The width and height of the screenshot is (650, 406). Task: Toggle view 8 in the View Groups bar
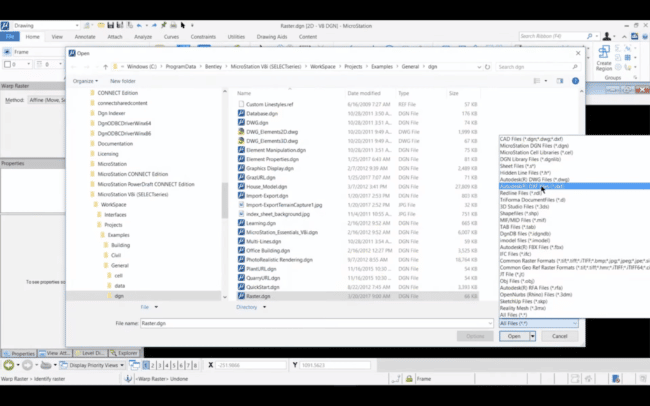click(195, 365)
